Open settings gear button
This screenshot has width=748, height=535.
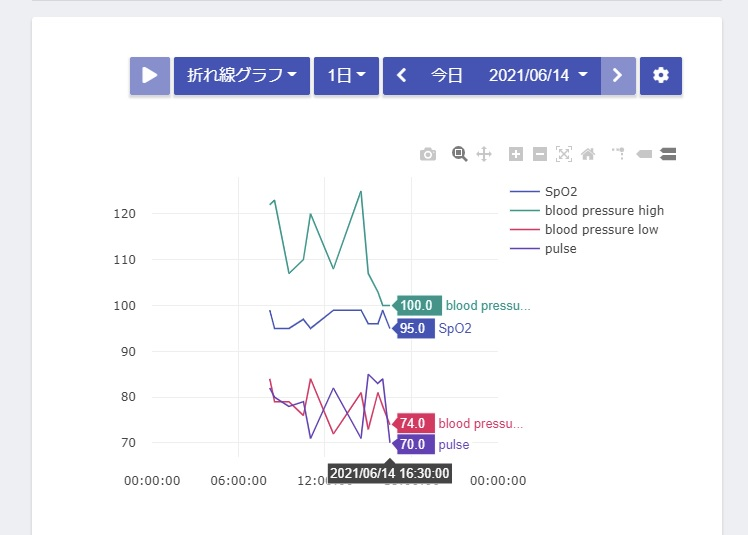[661, 75]
